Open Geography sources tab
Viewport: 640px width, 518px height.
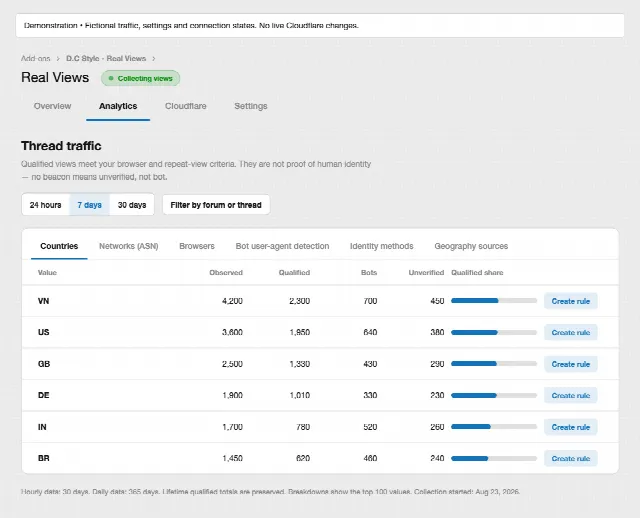coord(471,246)
